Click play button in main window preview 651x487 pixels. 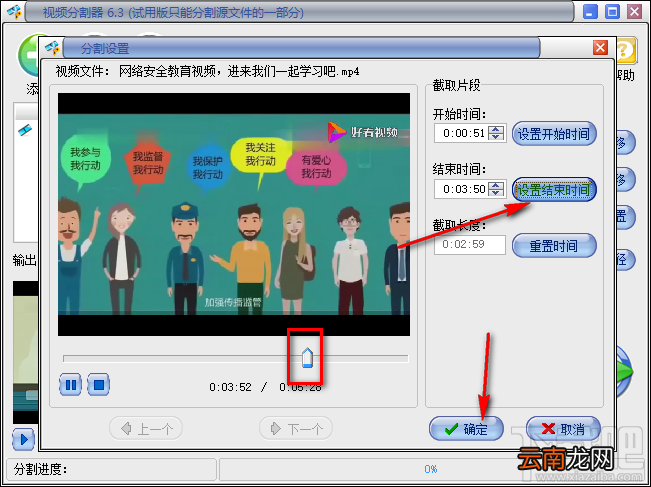tap(23, 439)
